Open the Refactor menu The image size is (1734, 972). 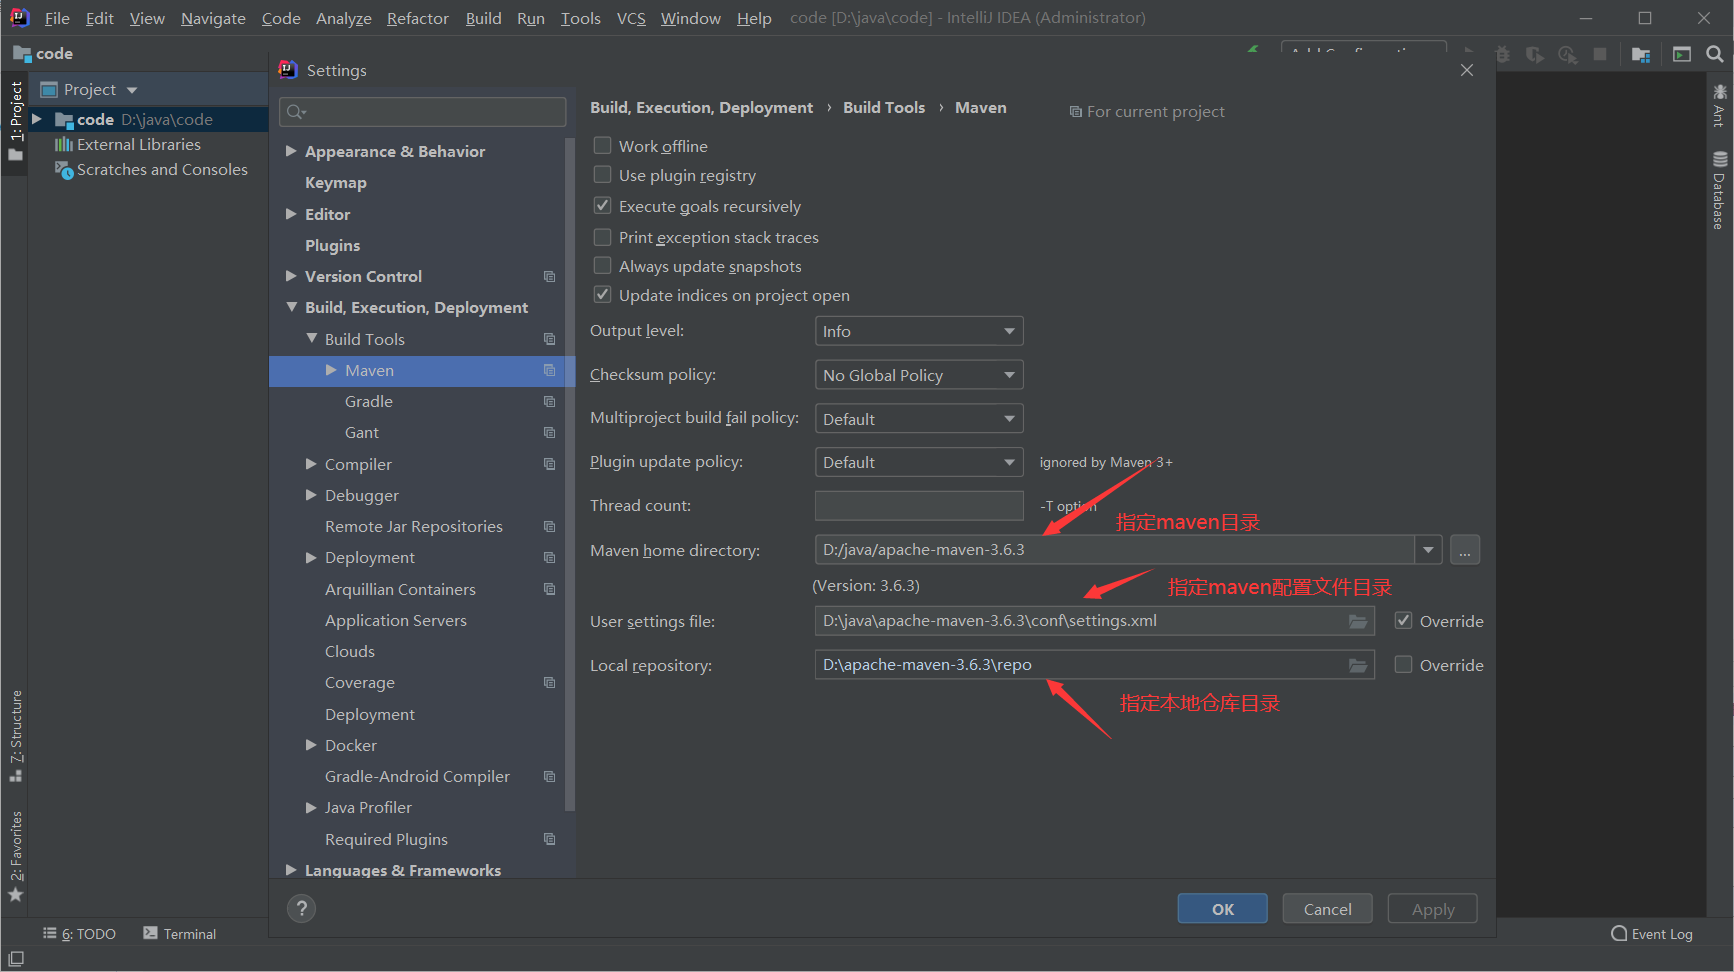[417, 18]
